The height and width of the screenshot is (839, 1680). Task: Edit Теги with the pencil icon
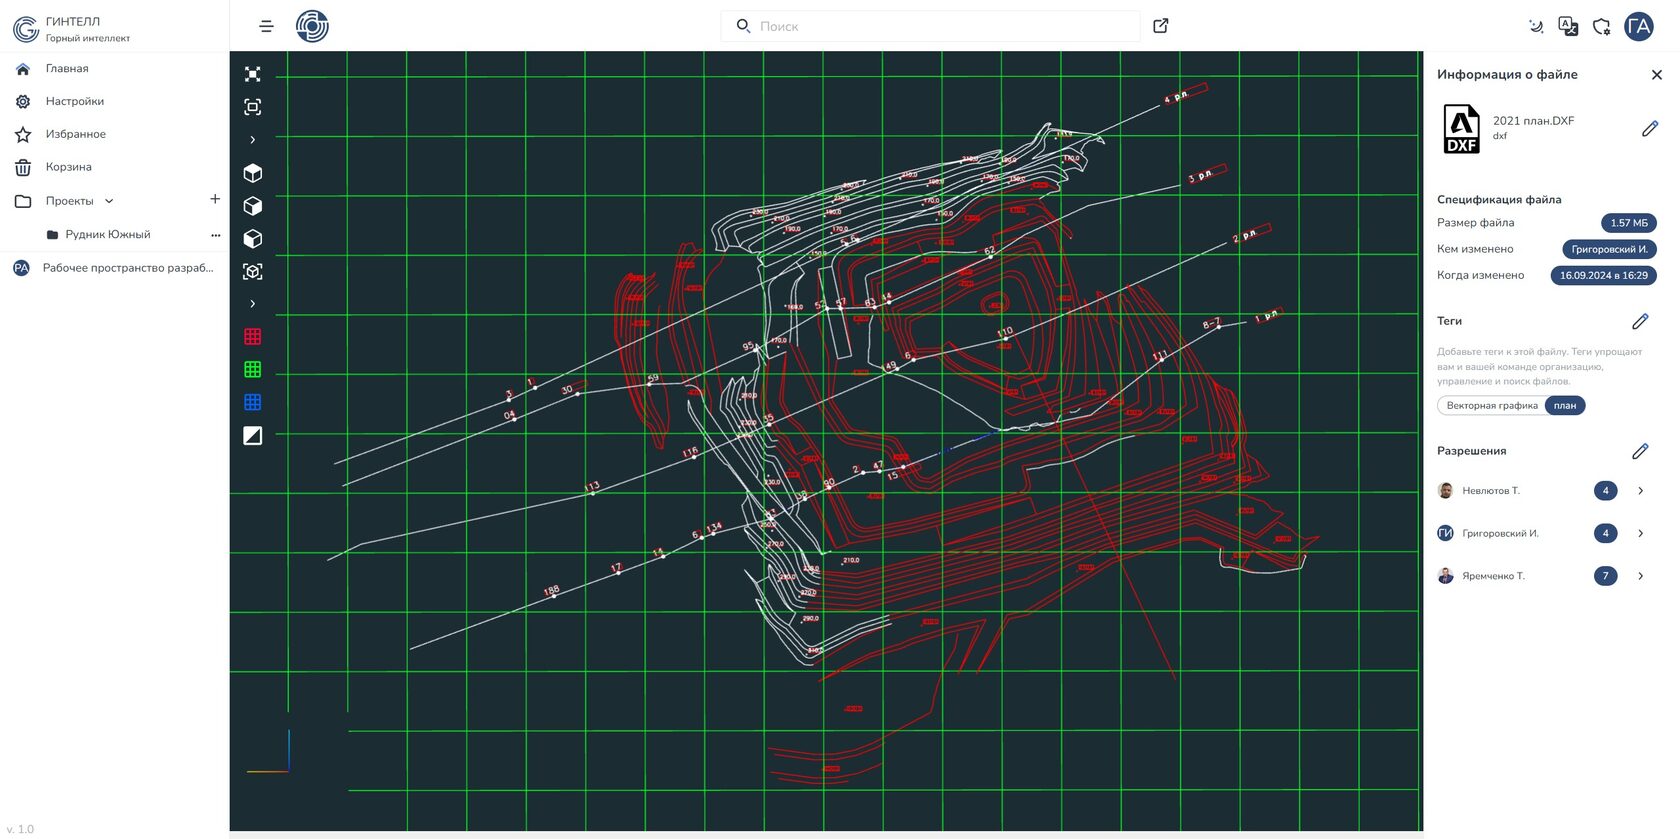pyautogui.click(x=1640, y=321)
